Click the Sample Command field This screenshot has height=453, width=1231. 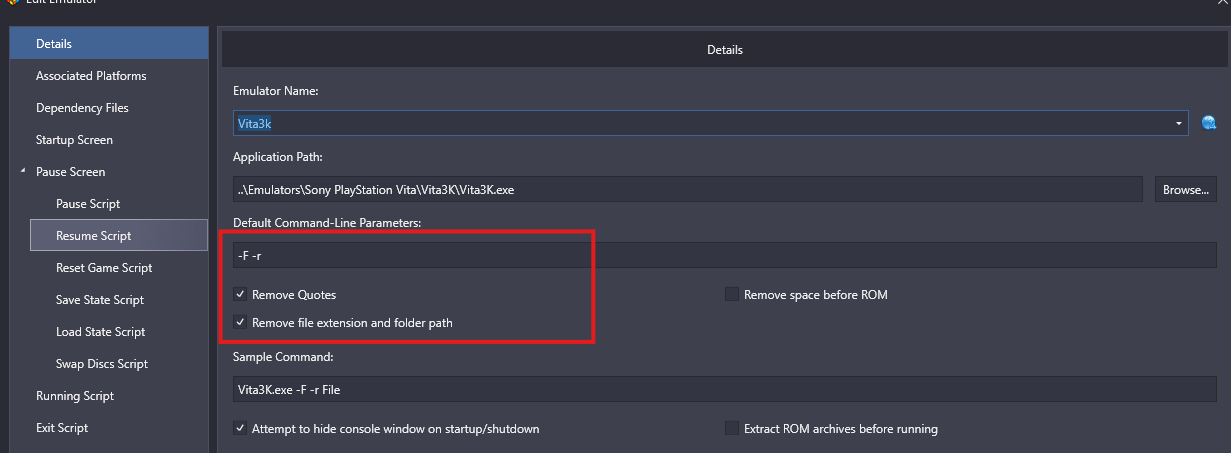pos(725,389)
